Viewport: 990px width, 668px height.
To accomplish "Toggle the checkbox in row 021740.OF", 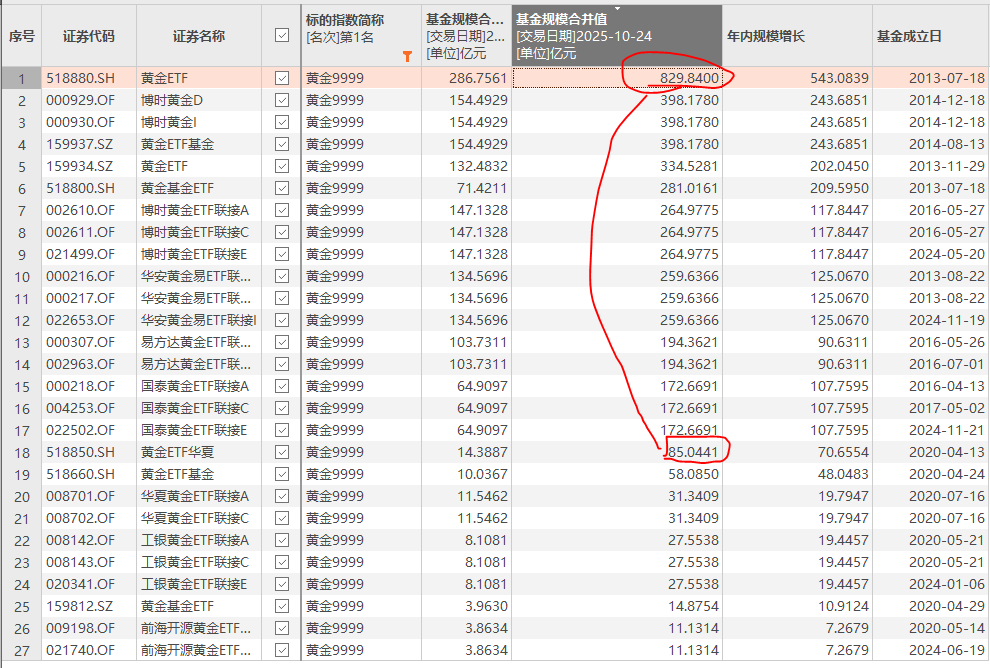I will [282, 650].
